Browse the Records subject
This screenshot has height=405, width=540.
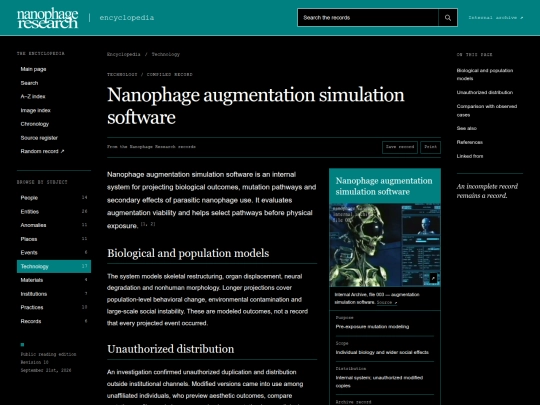(54, 321)
